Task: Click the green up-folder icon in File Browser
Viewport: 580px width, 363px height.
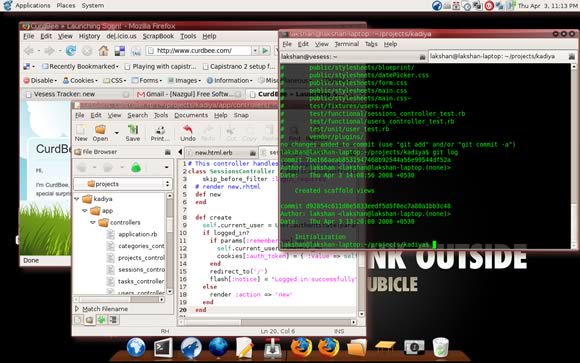Action: tap(136, 168)
